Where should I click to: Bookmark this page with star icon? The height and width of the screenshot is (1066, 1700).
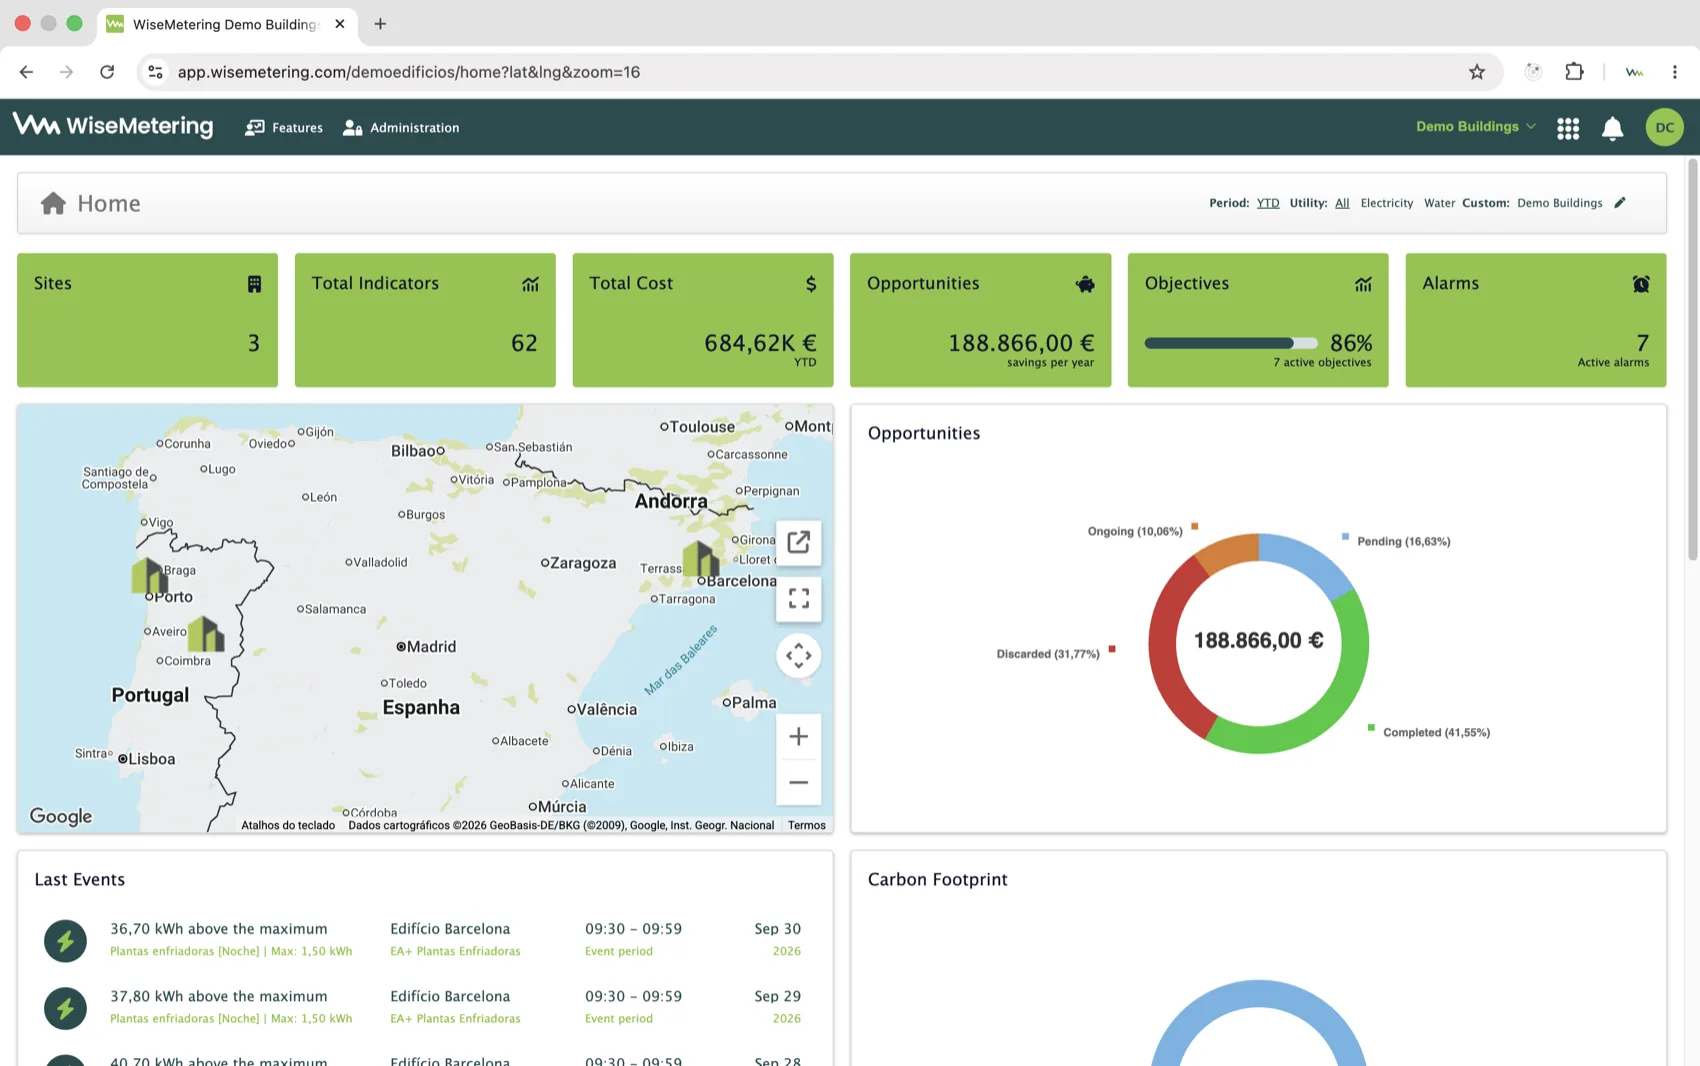1477,72
